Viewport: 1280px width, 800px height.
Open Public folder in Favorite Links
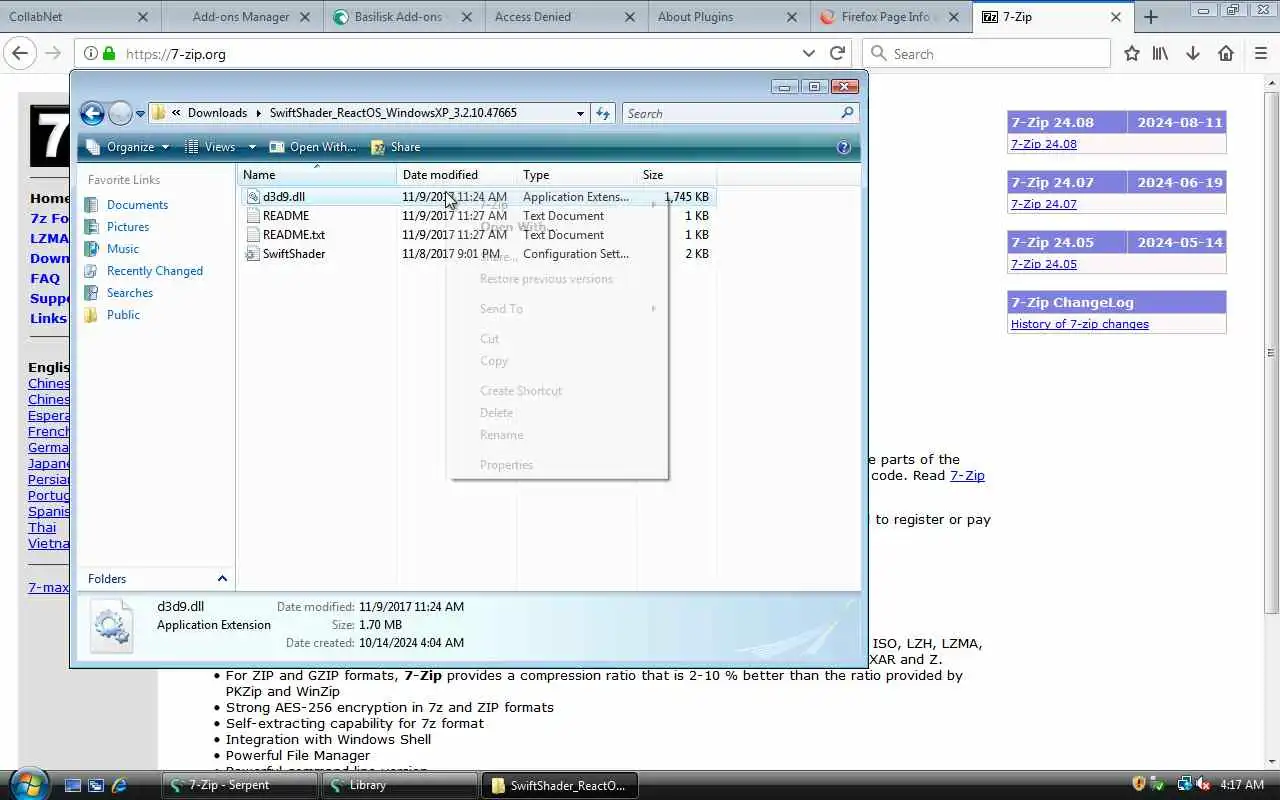[123, 315]
